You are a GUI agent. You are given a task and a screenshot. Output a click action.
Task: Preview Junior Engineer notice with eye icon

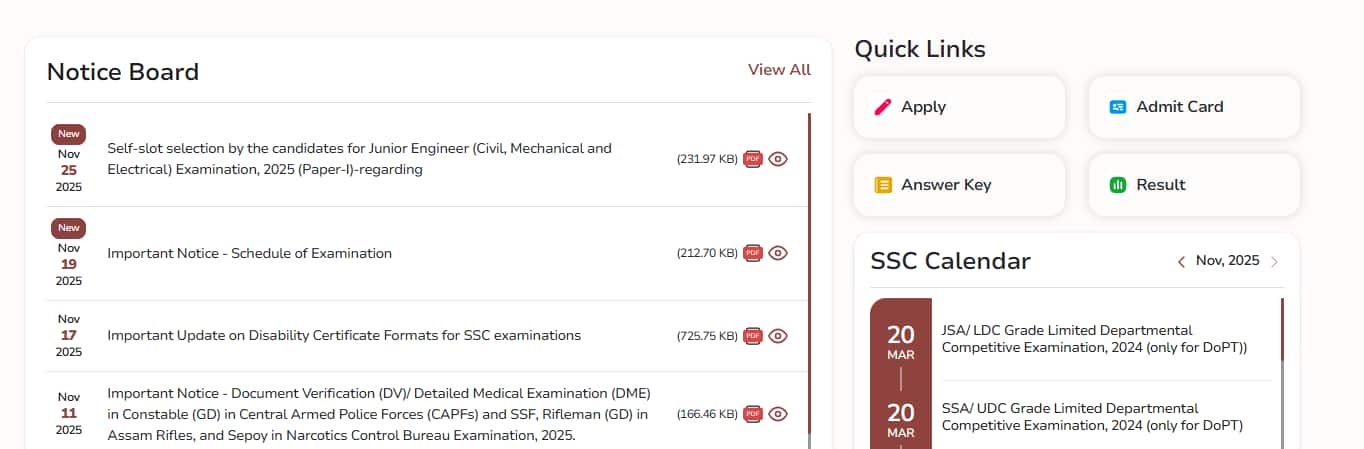tap(778, 158)
